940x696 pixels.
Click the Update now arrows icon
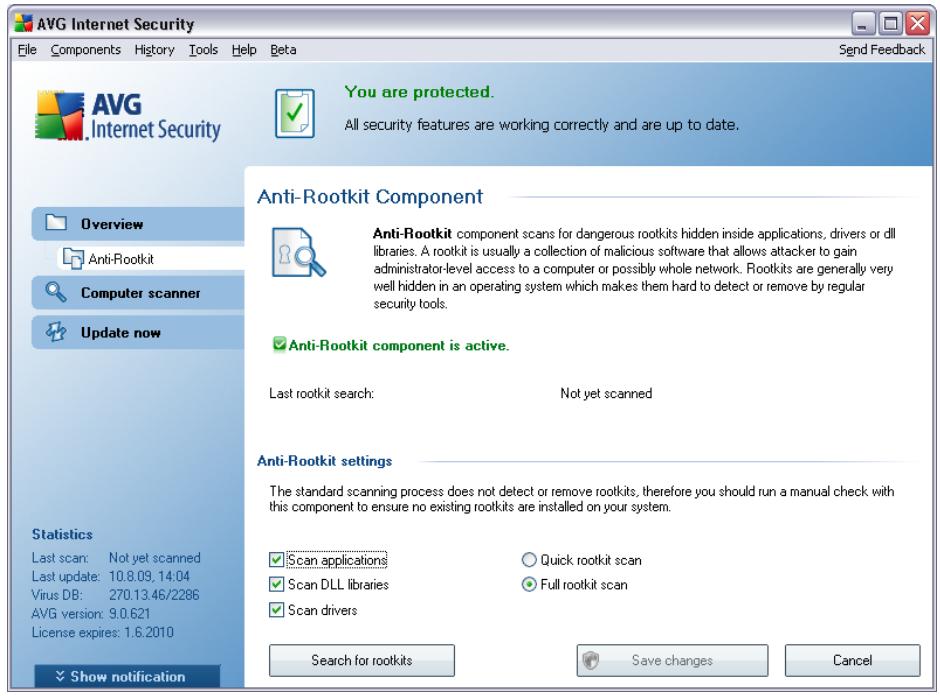[56, 332]
